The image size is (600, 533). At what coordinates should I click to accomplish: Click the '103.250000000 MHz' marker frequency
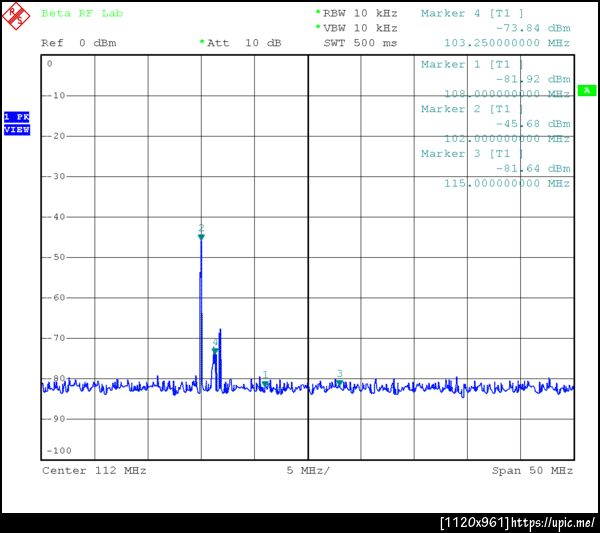[x=507, y=43]
